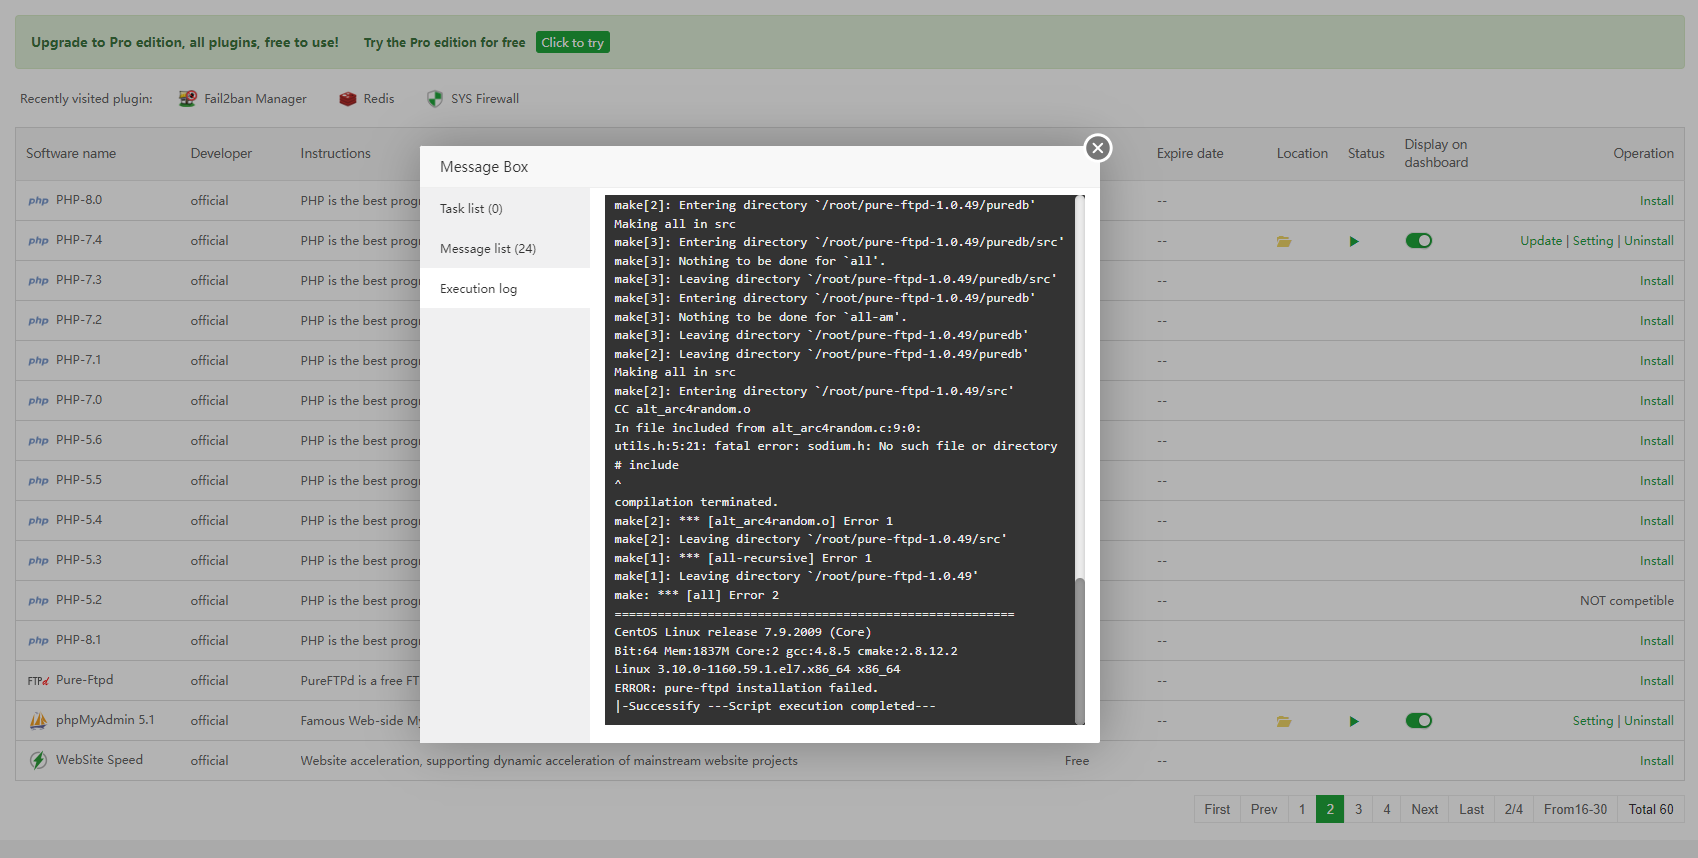Click the PHP-7.4 status play icon

point(1354,241)
